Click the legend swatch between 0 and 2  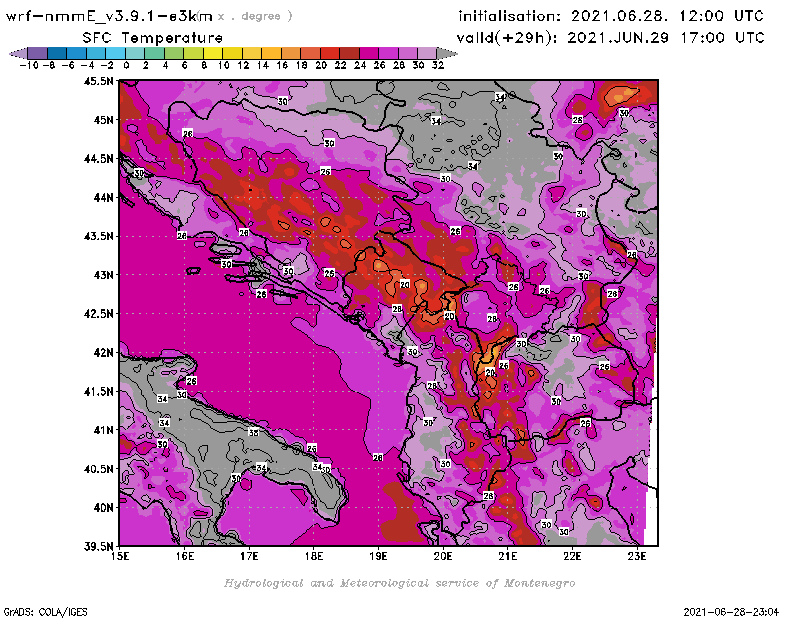pyautogui.click(x=135, y=53)
